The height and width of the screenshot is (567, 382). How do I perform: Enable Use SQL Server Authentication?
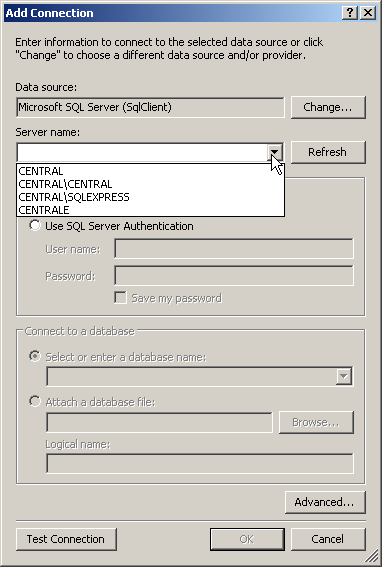click(35, 226)
